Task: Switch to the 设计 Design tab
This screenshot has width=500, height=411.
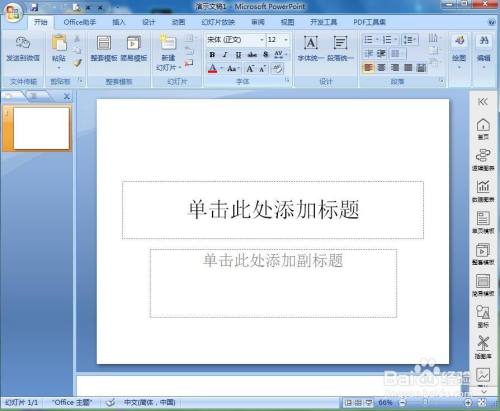Action: pos(148,22)
